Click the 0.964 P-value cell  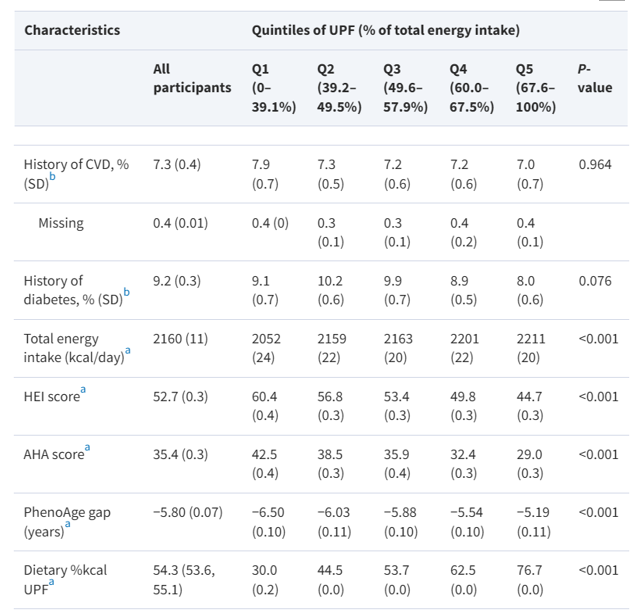coord(595,164)
